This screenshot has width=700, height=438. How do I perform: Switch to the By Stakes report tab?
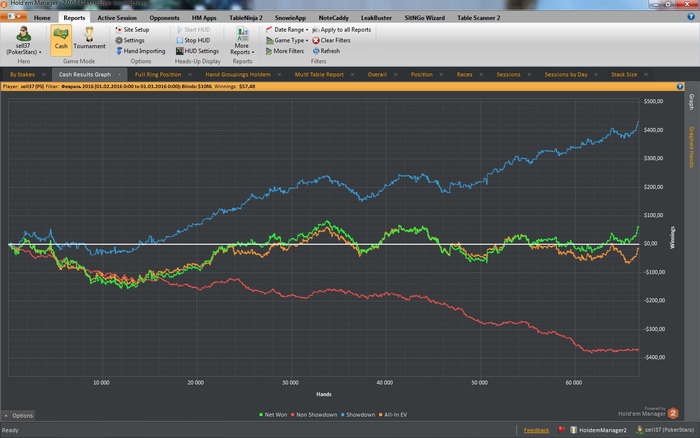[x=22, y=75]
